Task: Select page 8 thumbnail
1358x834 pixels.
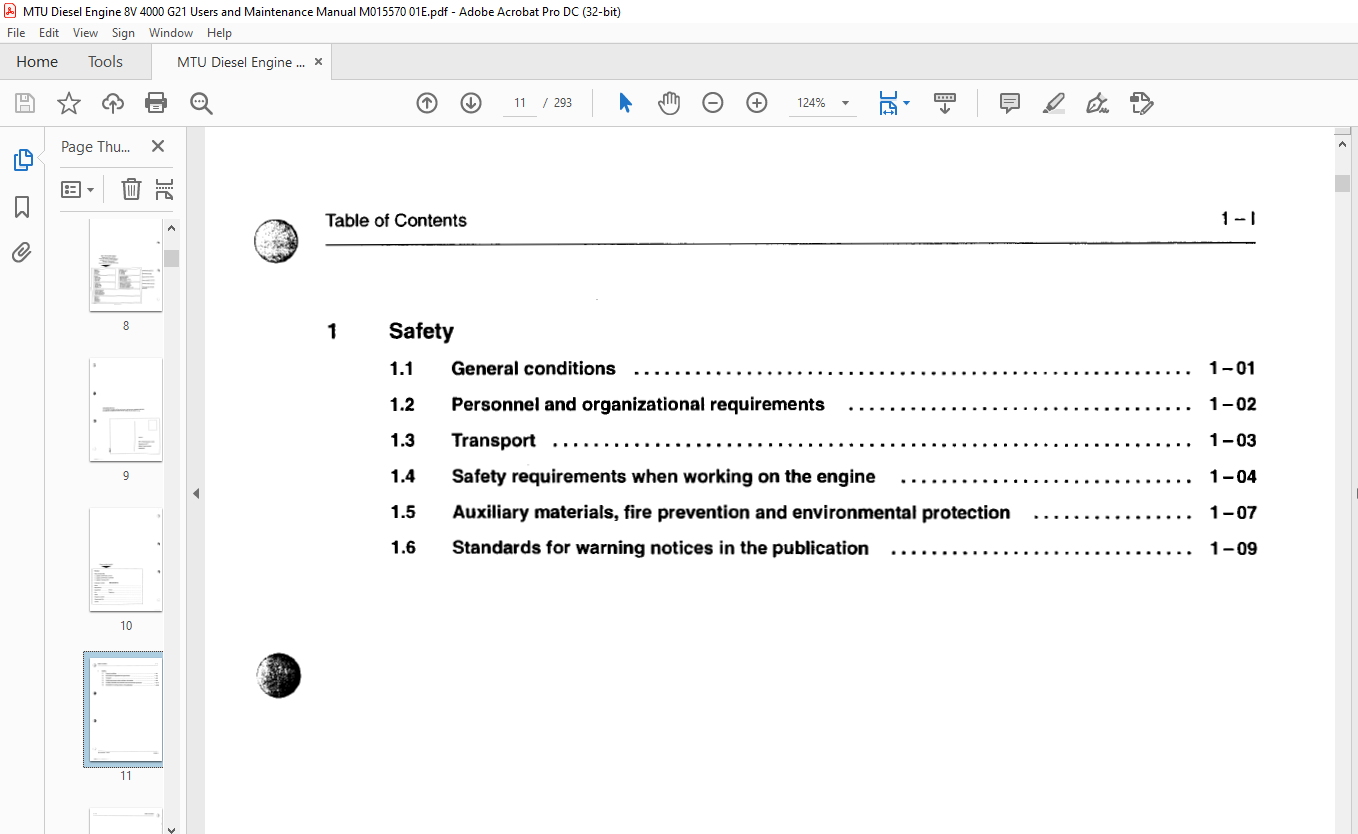Action: pyautogui.click(x=126, y=264)
